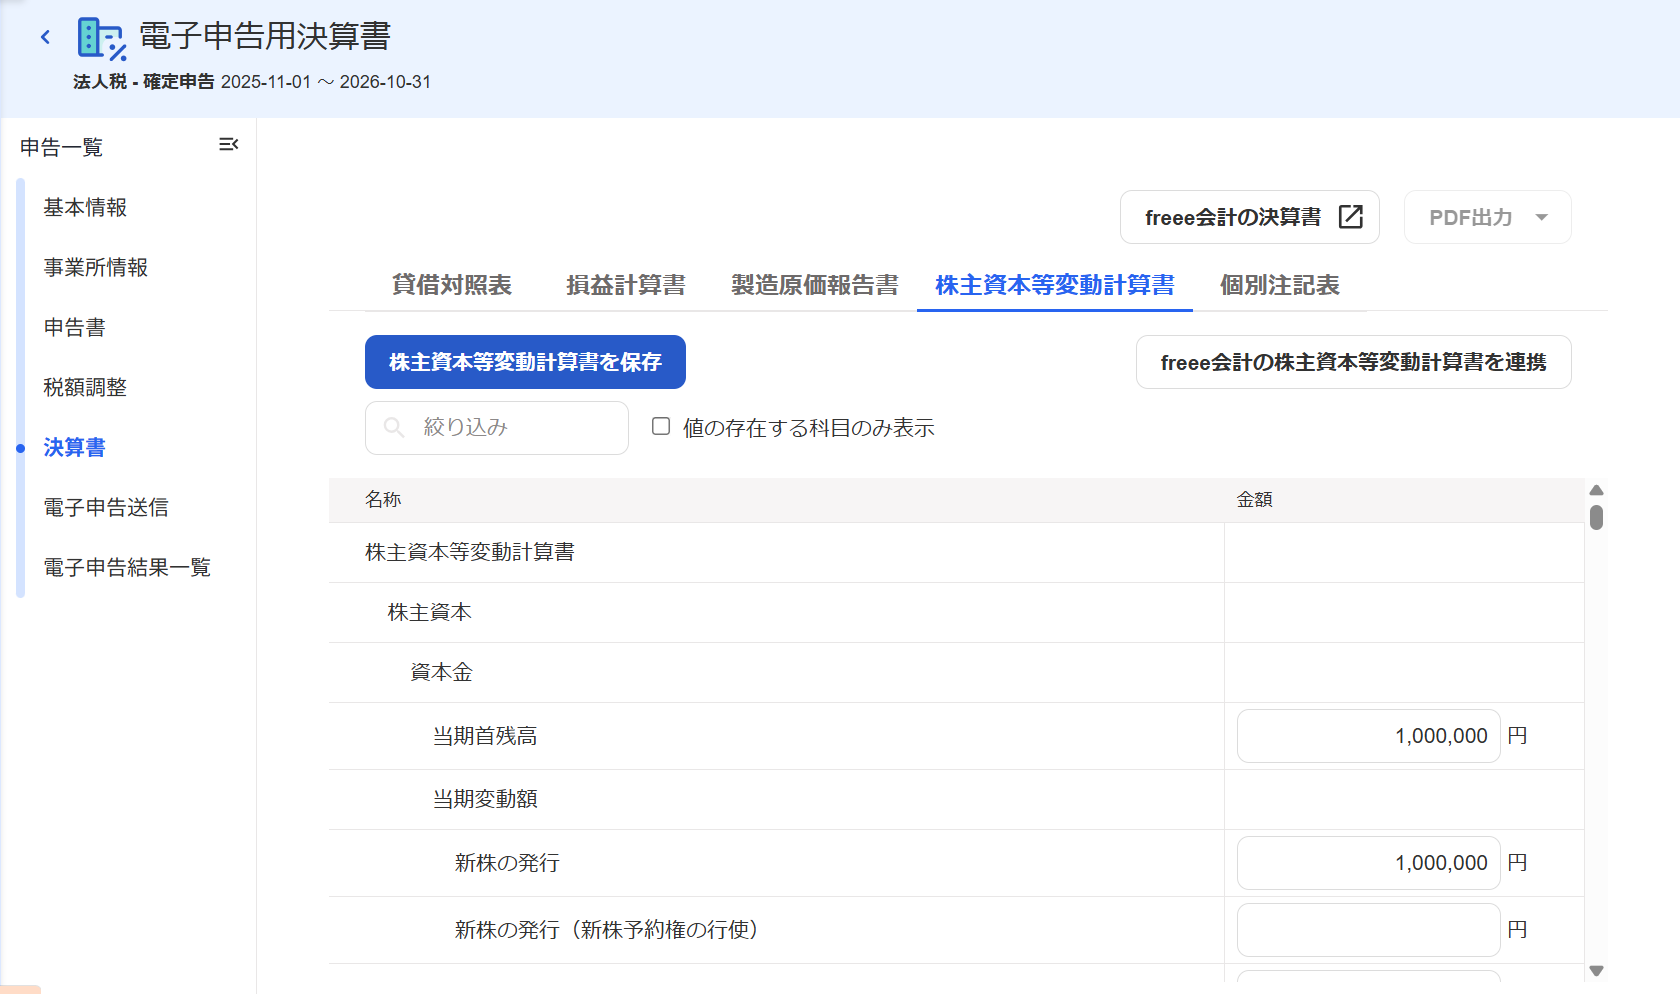Open the PDF出力 dropdown arrow
The width and height of the screenshot is (1680, 994).
(1542, 217)
